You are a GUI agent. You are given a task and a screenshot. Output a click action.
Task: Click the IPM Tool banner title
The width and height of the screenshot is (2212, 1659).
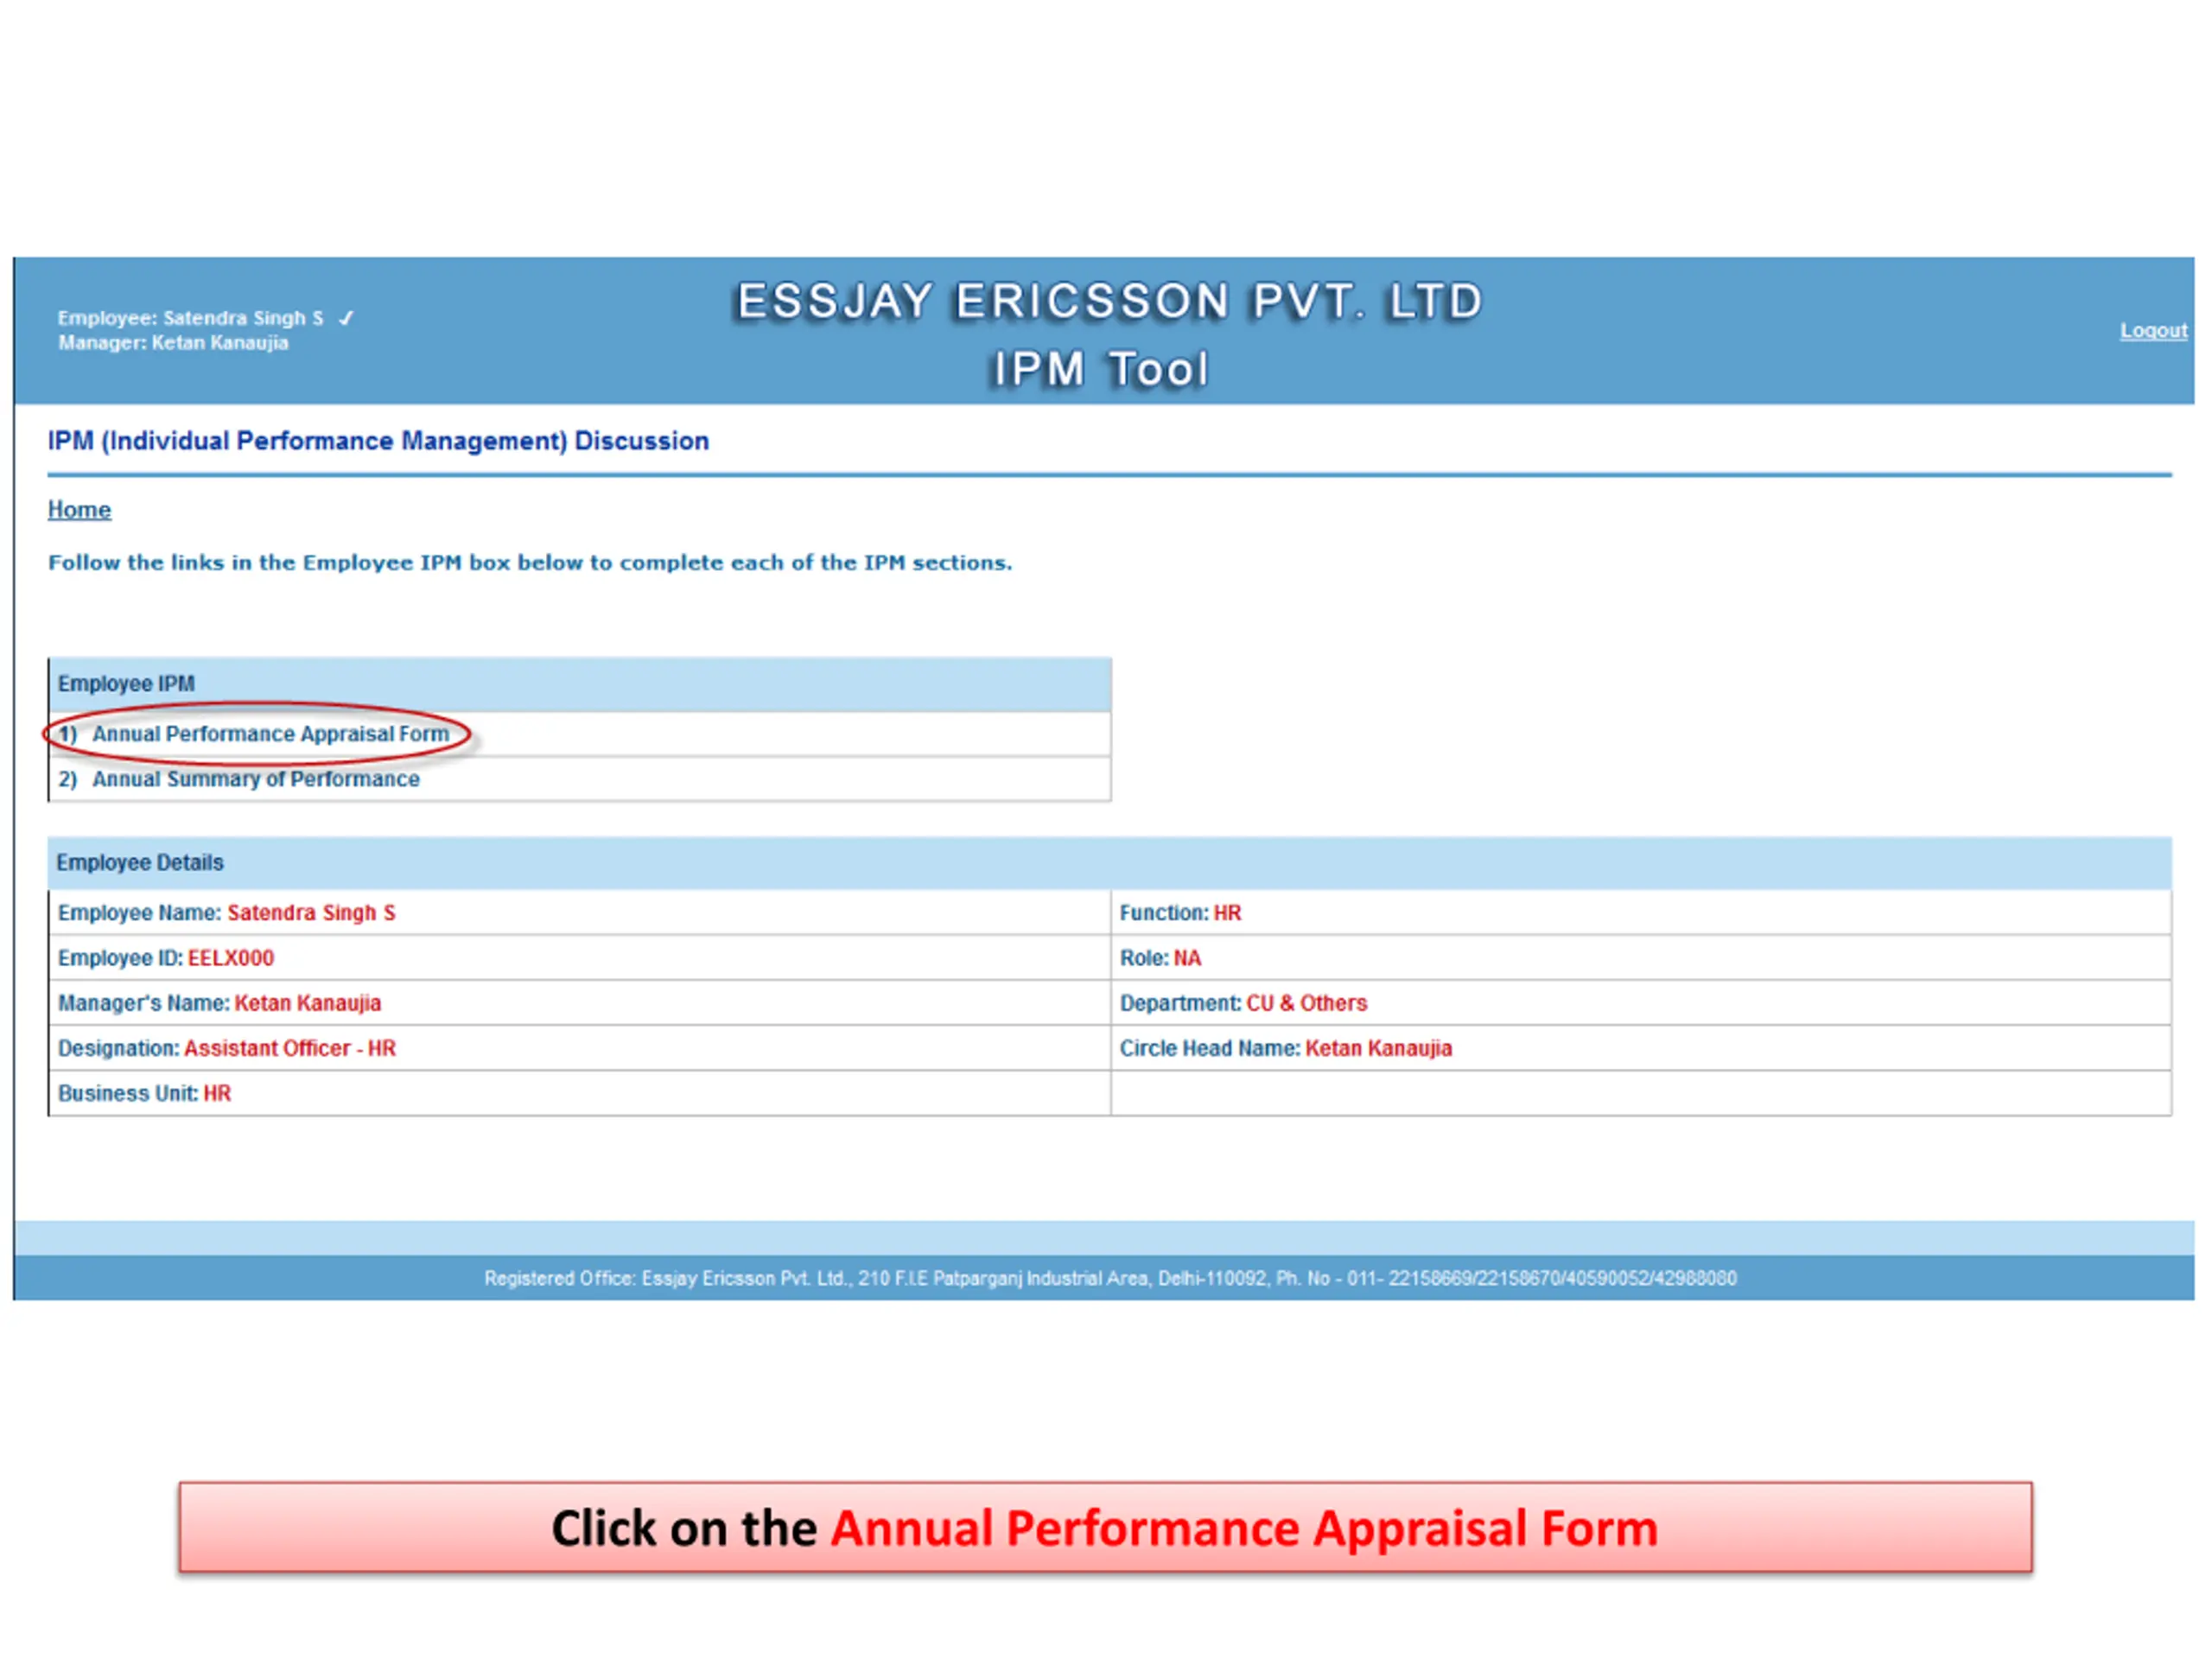pyautogui.click(x=1100, y=369)
